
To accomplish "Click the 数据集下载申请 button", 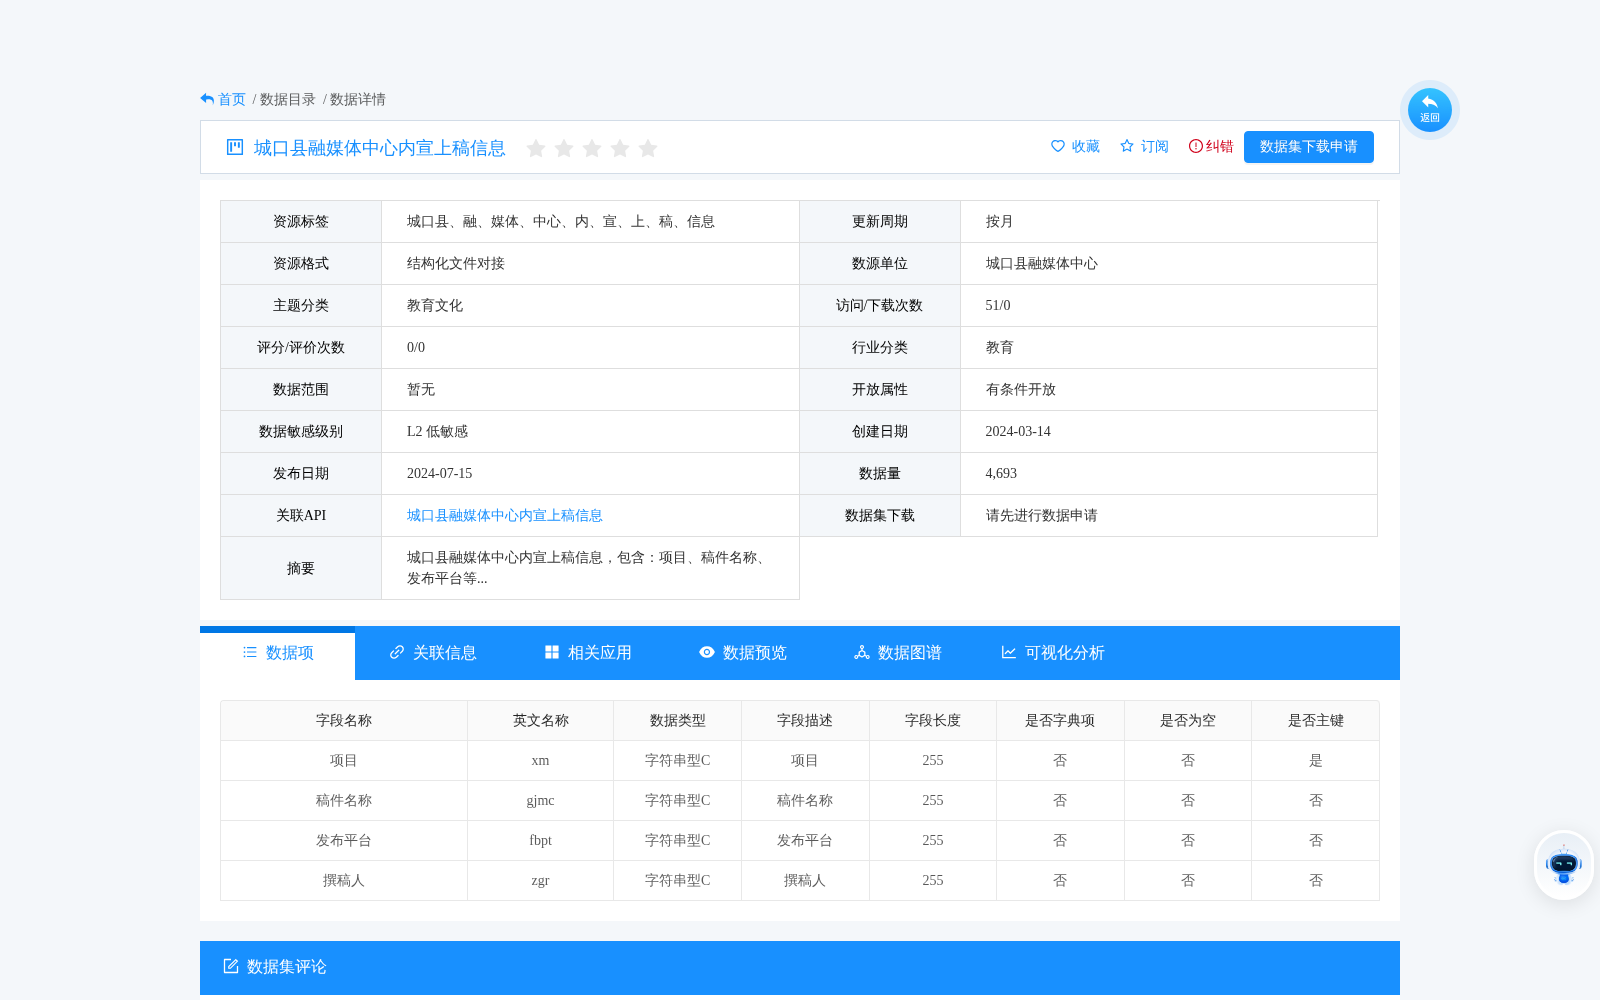I will click(1308, 147).
